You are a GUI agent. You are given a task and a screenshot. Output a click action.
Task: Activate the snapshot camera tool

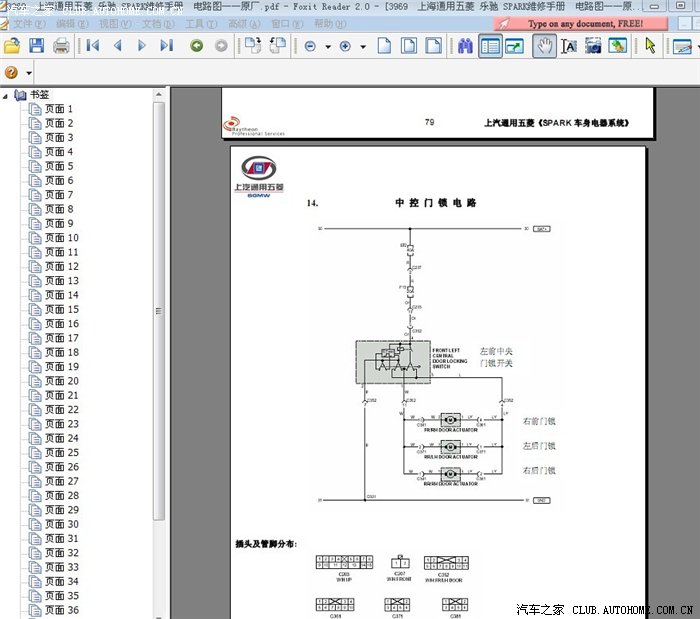[593, 46]
